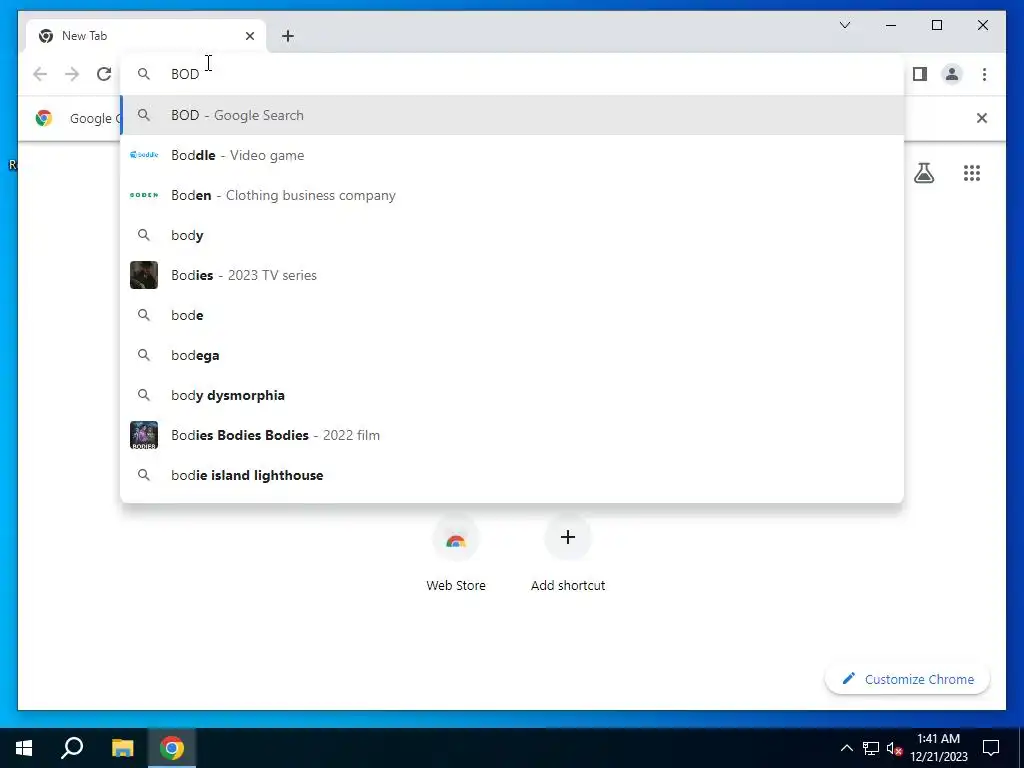The width and height of the screenshot is (1024, 768).
Task: Open the notification center icon
Action: point(991,748)
